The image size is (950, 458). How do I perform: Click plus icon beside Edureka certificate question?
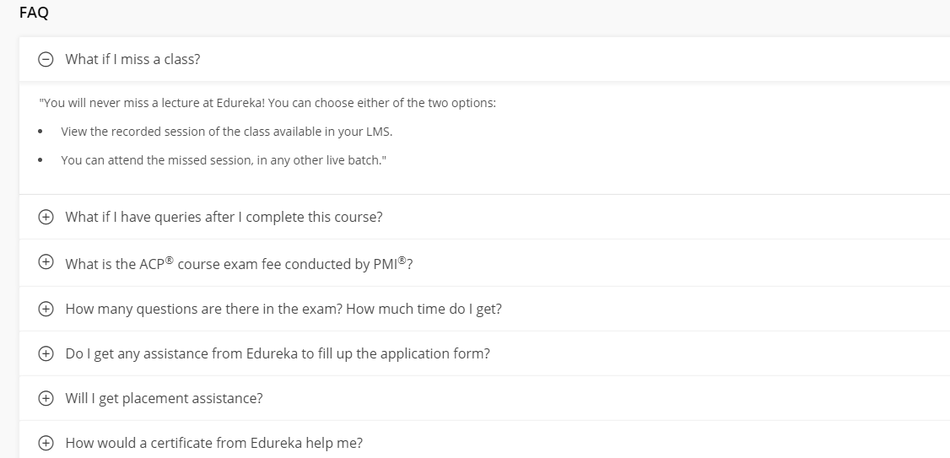point(45,443)
